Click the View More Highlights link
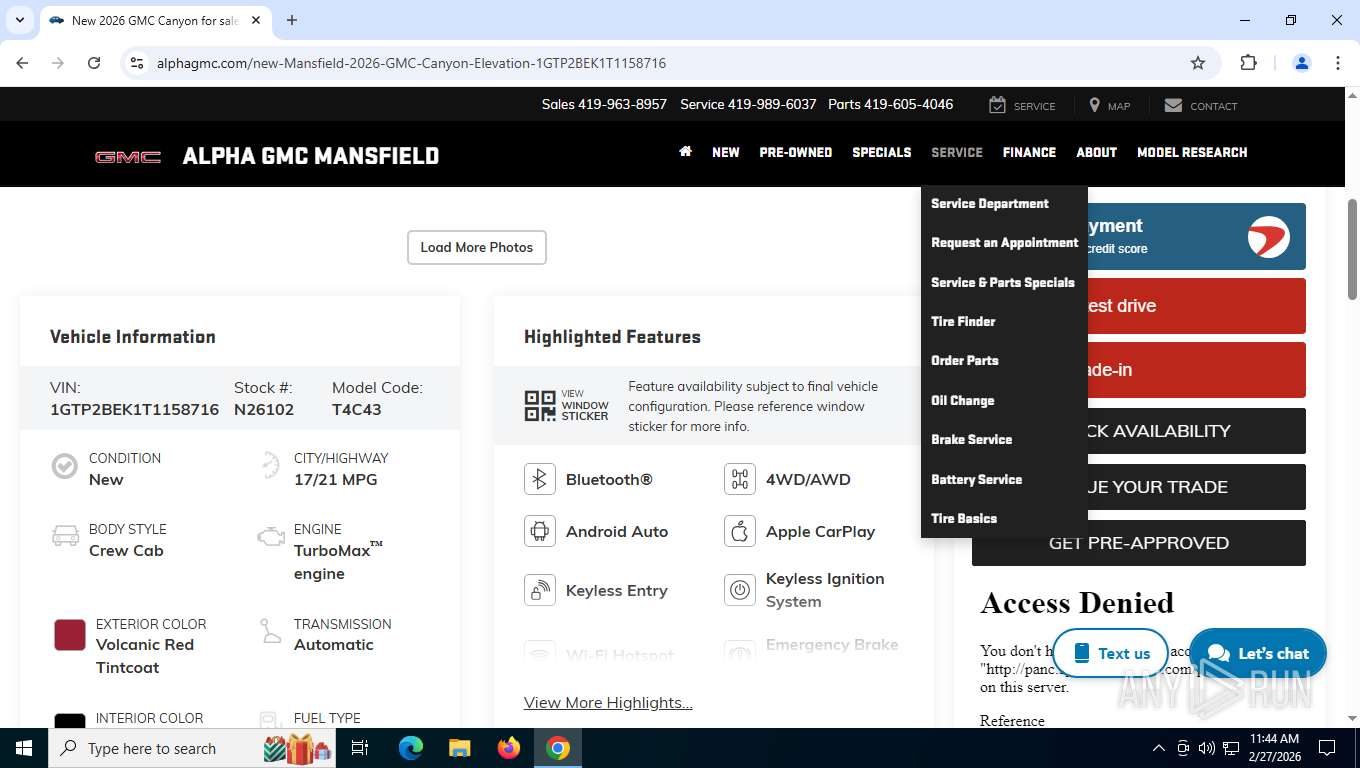 tap(608, 702)
